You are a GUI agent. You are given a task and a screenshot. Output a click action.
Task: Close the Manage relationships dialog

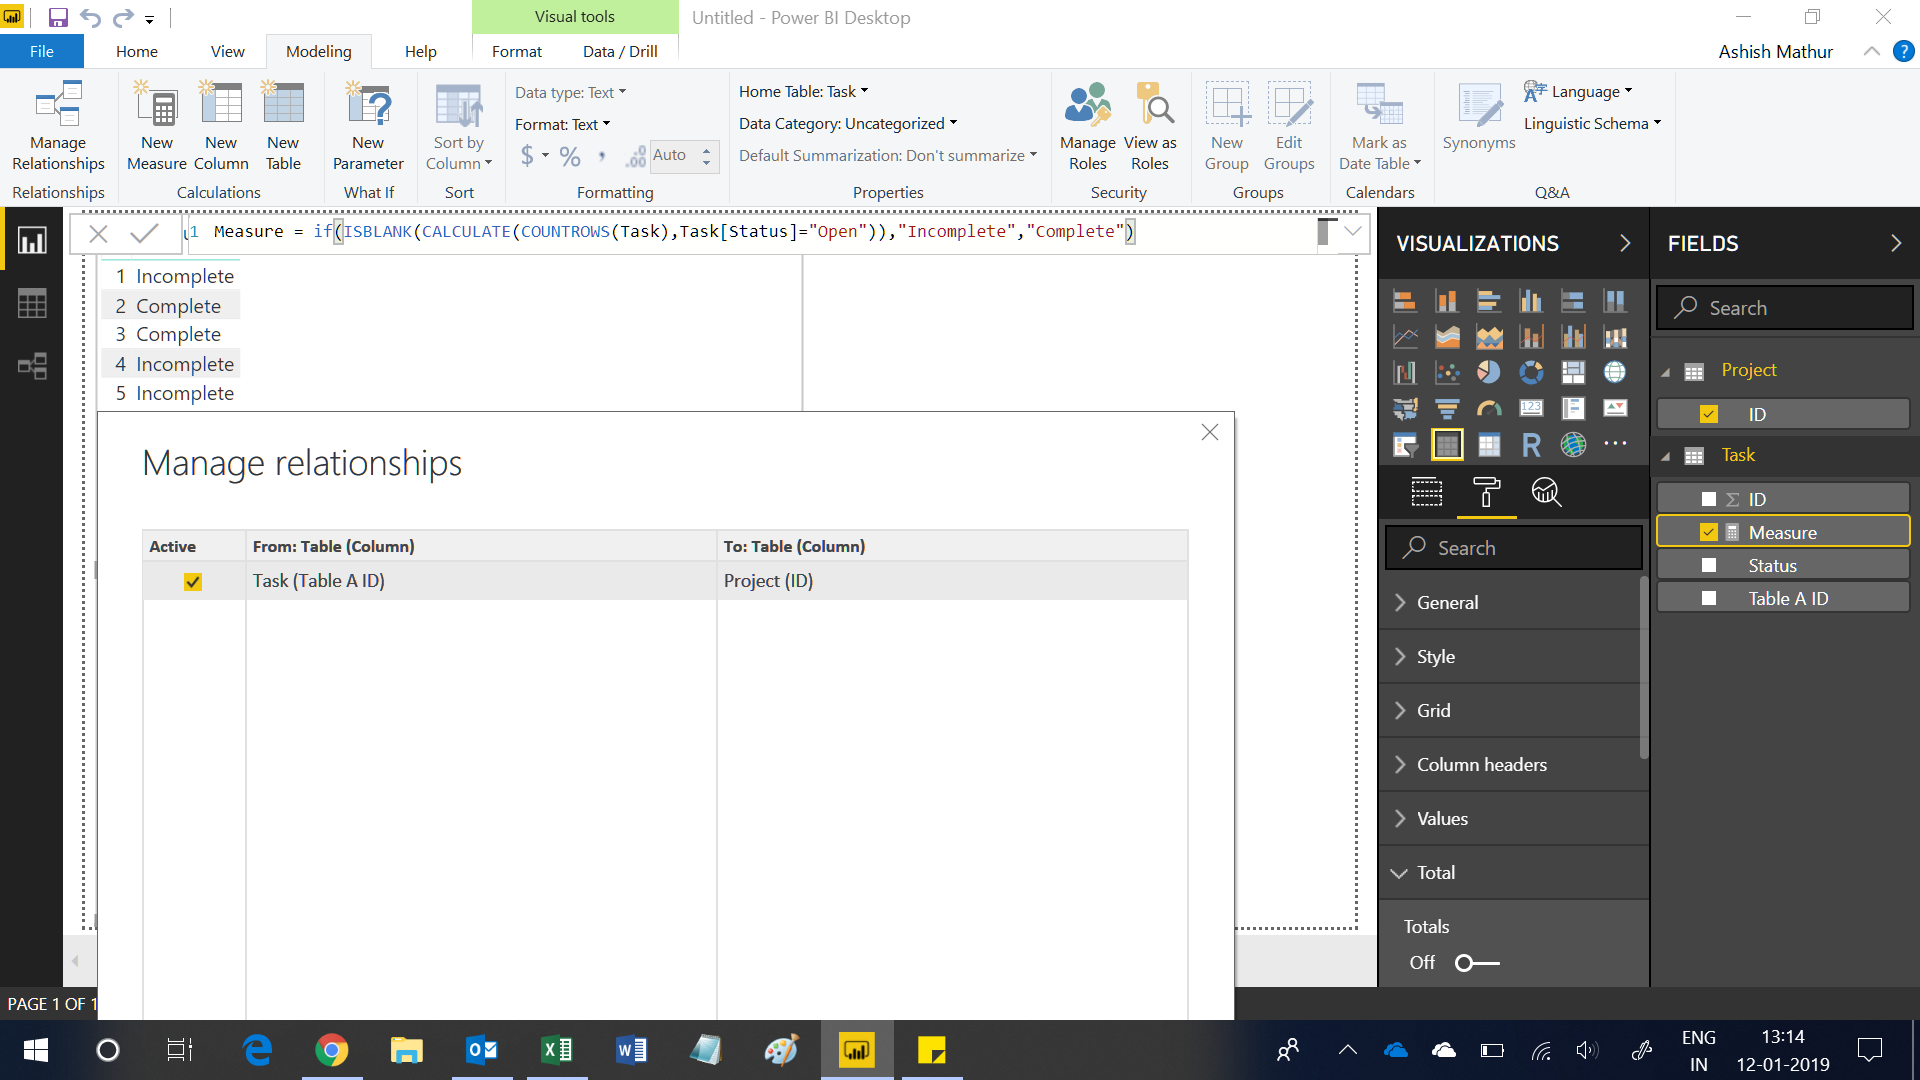tap(1210, 432)
